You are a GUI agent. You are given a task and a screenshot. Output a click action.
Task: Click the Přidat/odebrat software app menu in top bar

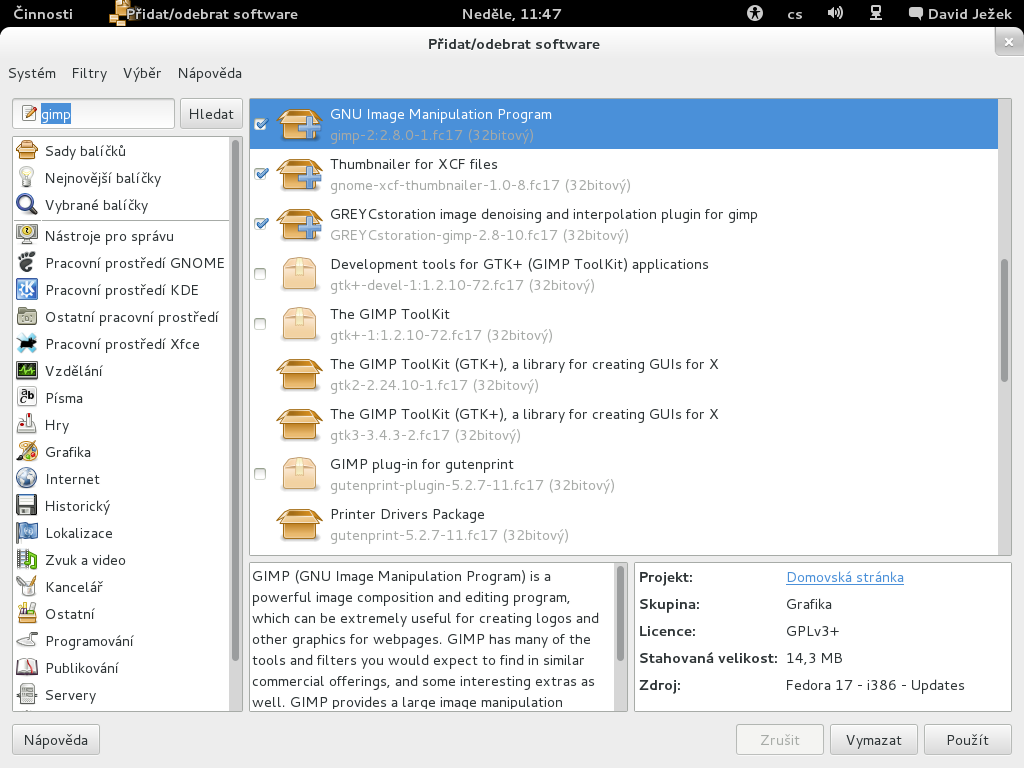[204, 14]
